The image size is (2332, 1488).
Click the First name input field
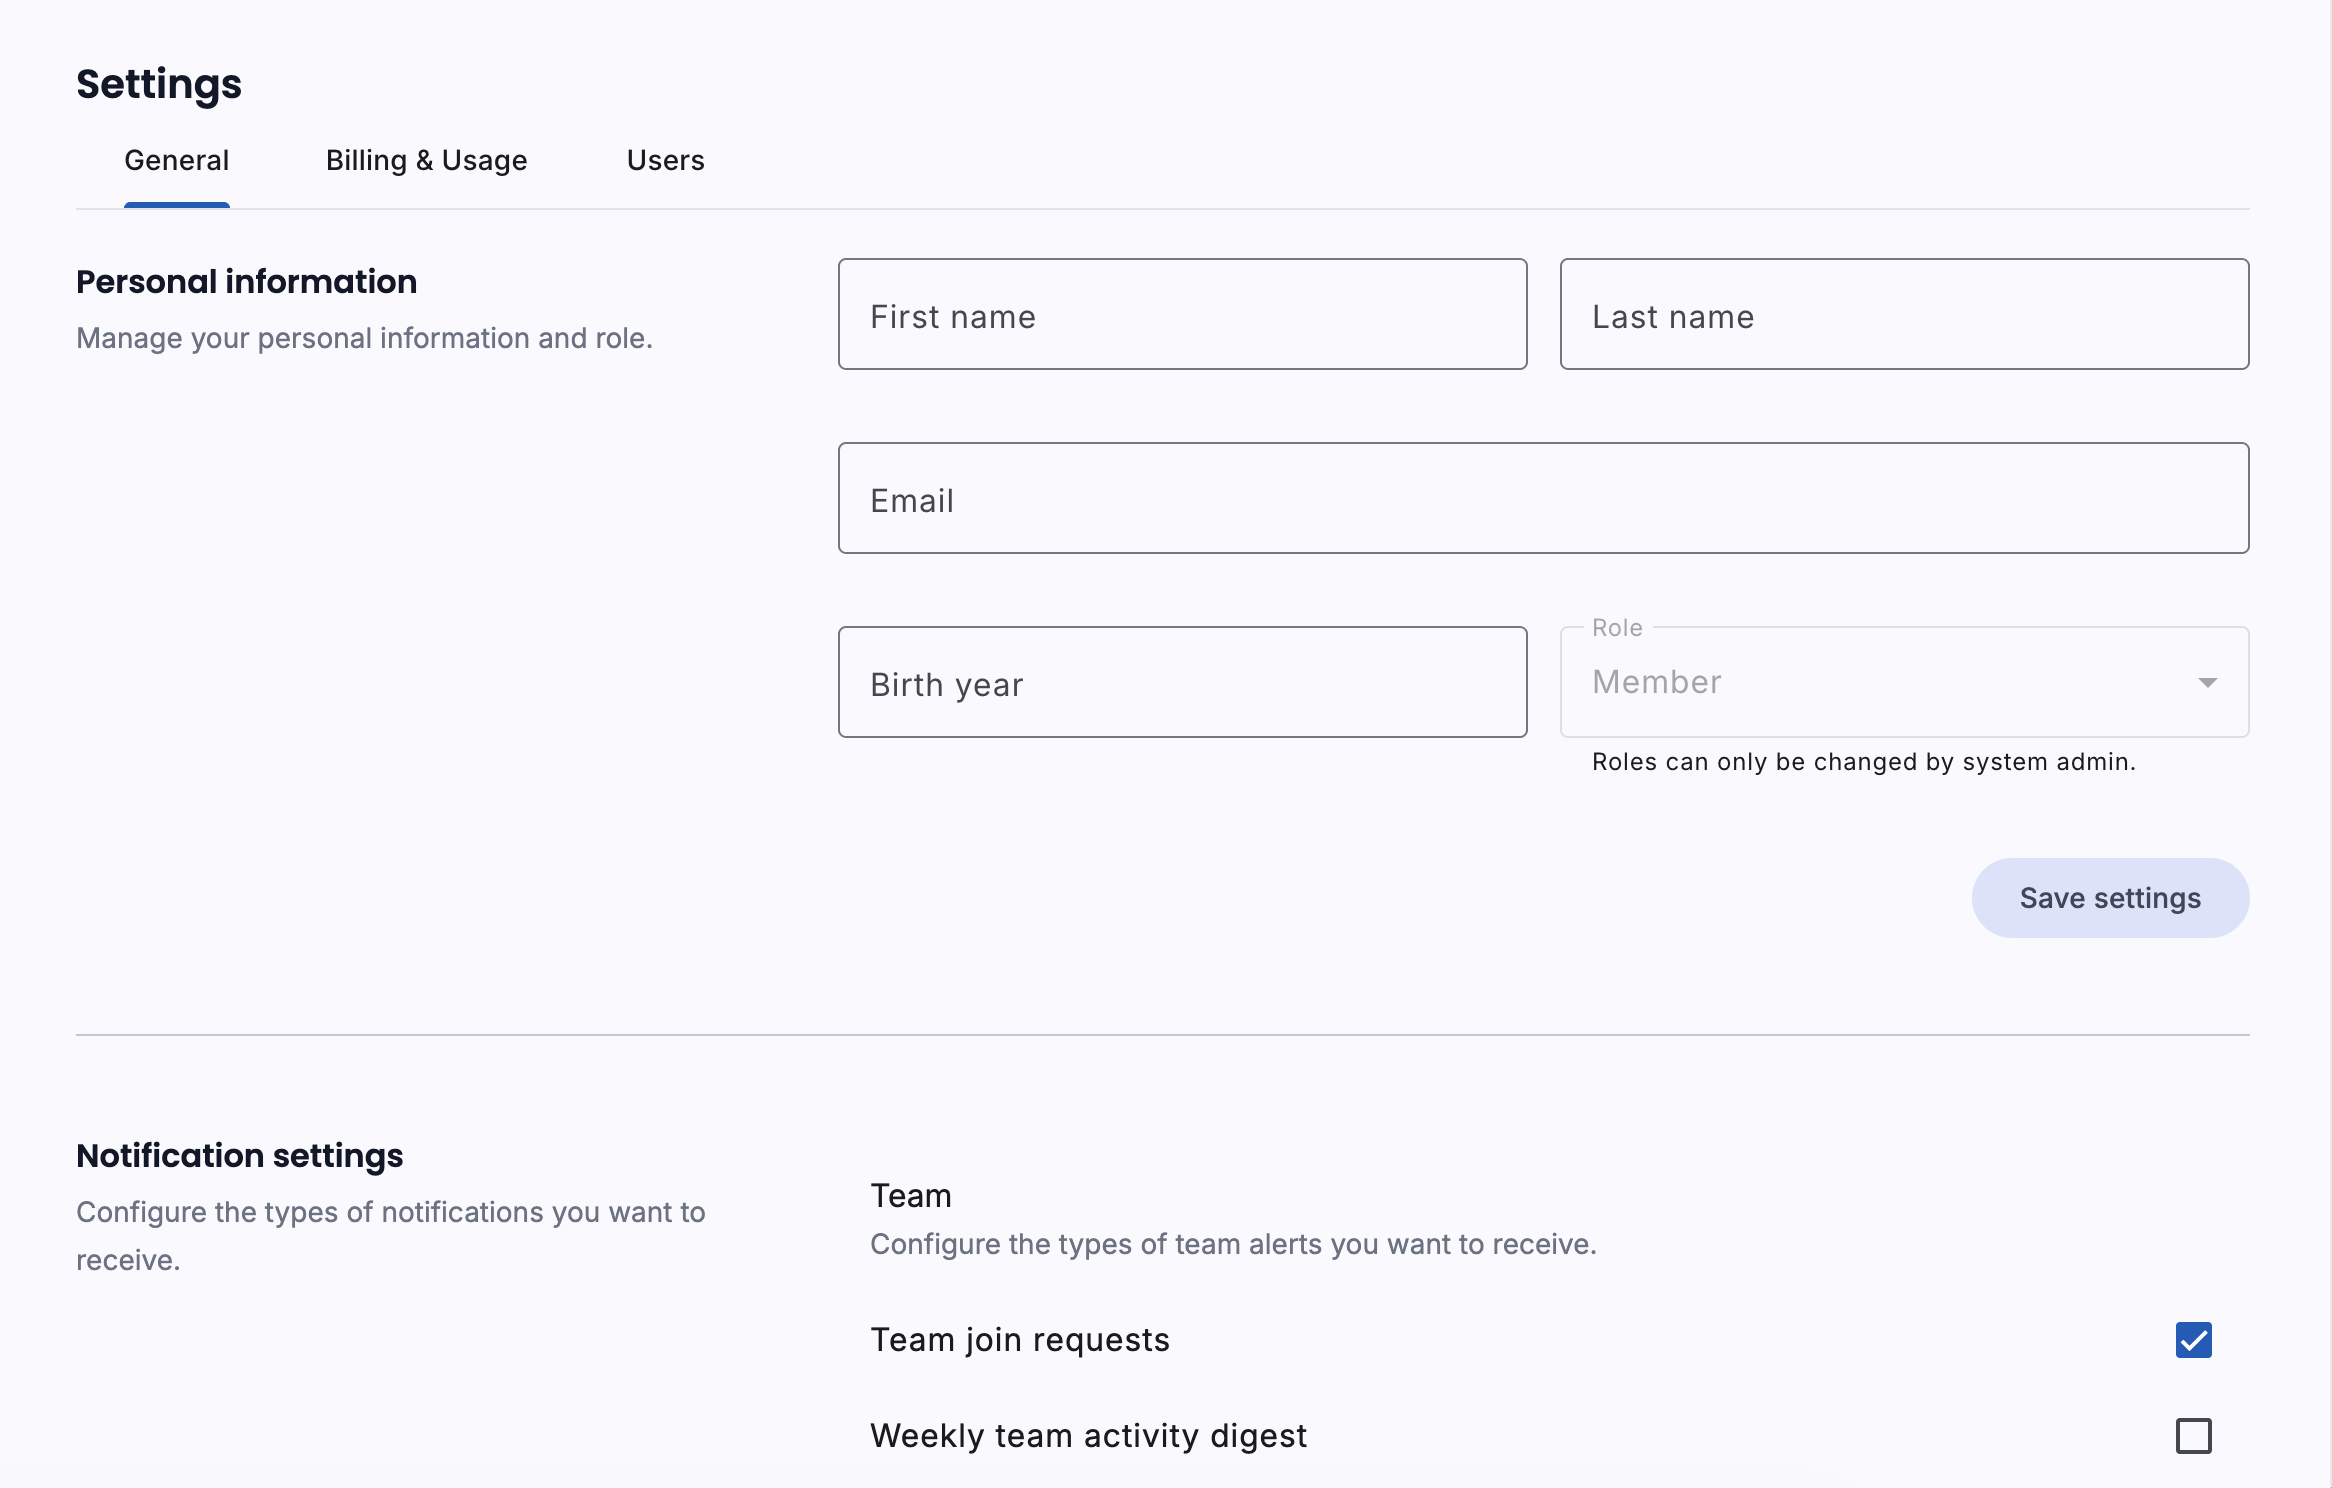[x=1182, y=315]
